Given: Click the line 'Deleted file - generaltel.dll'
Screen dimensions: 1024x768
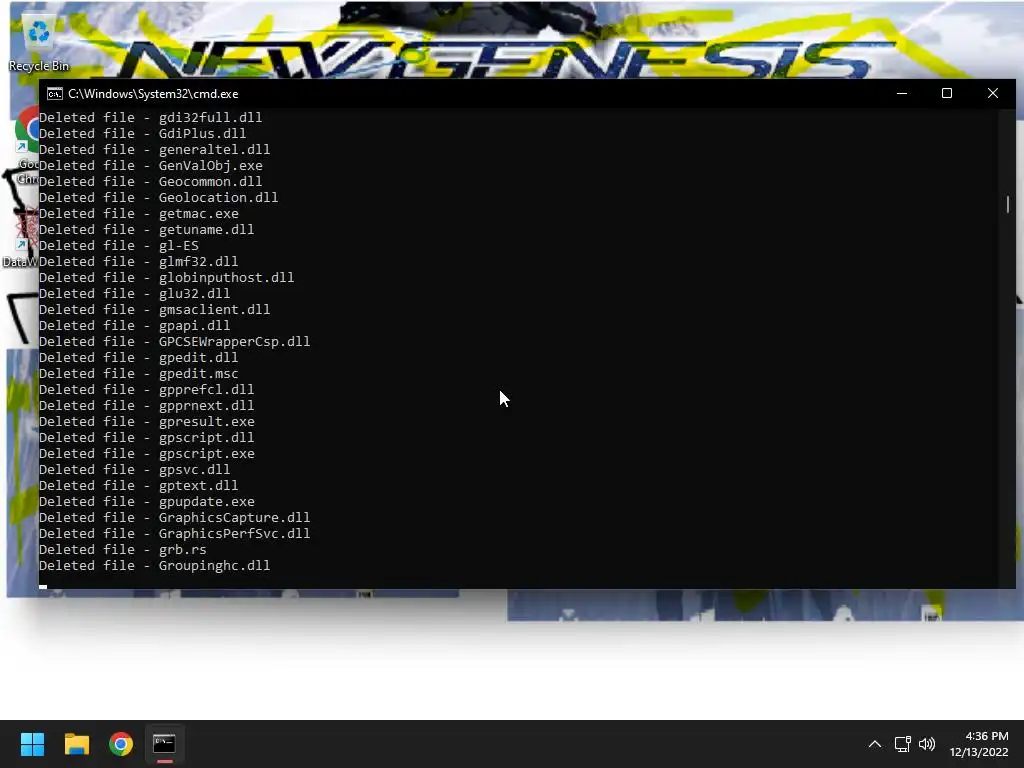Looking at the screenshot, I should click(x=154, y=150).
